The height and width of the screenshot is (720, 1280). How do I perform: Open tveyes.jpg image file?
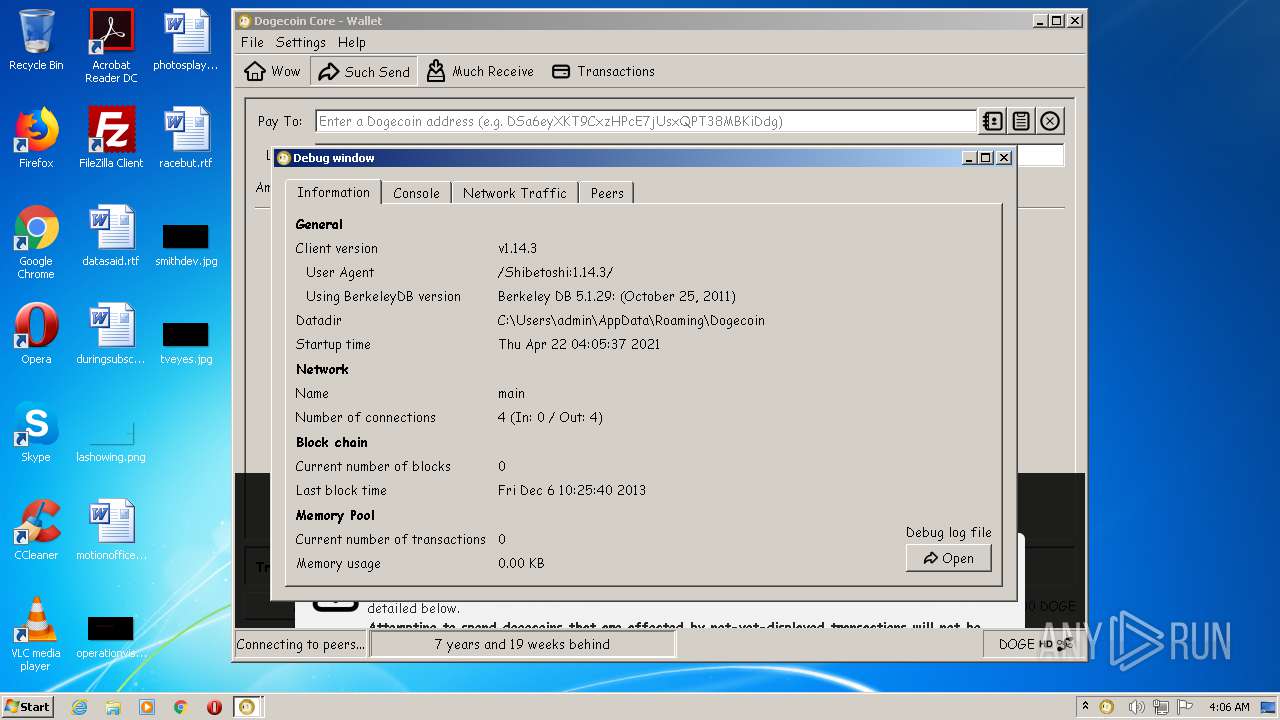pyautogui.click(x=186, y=341)
